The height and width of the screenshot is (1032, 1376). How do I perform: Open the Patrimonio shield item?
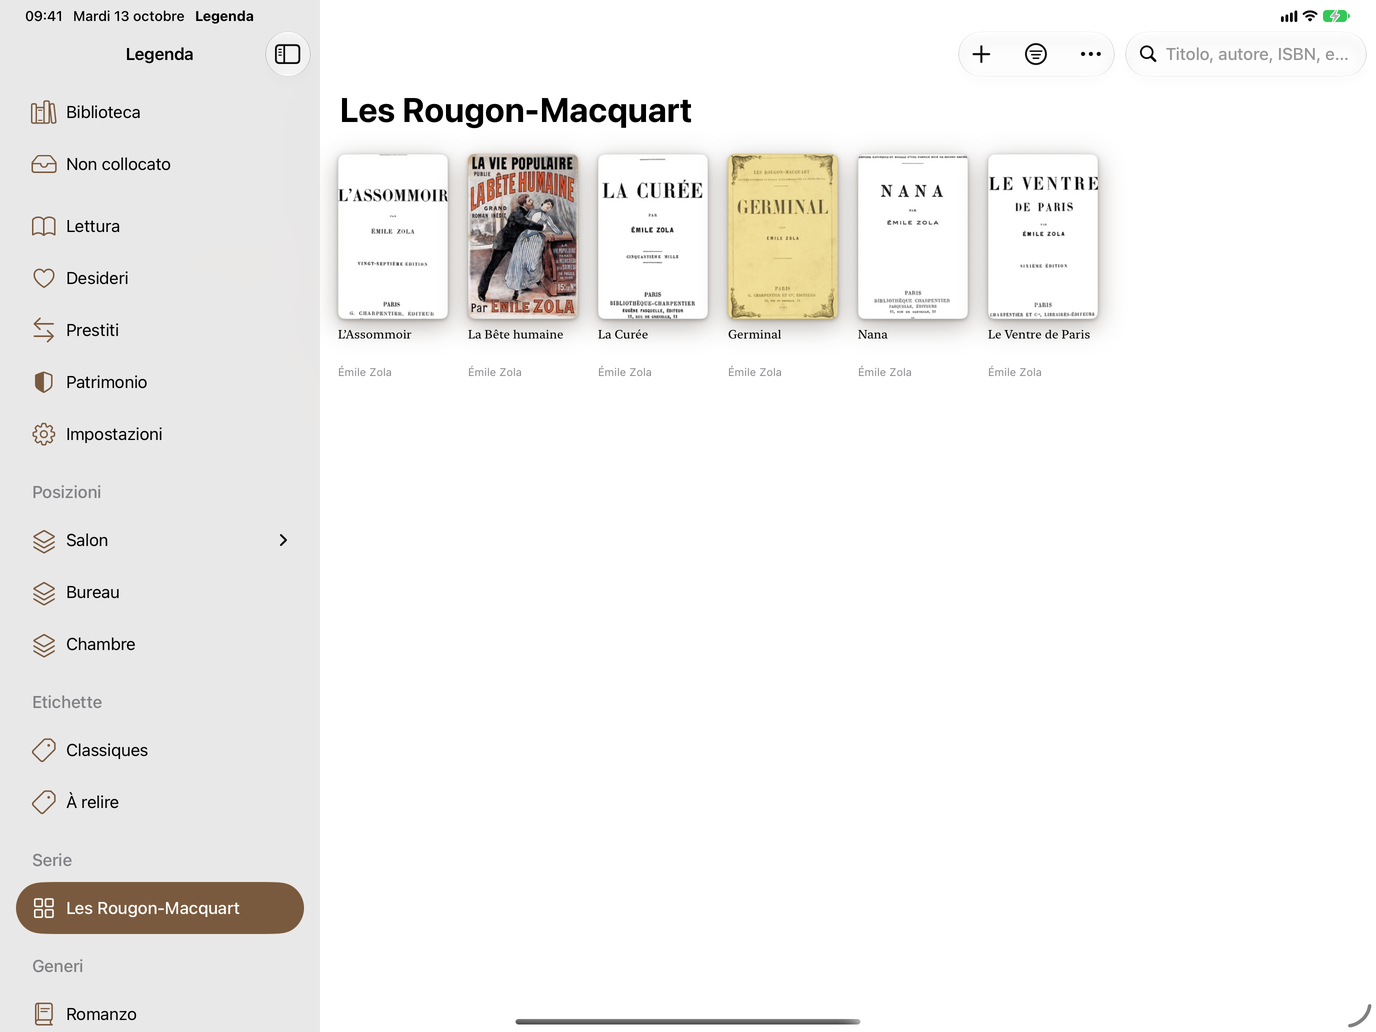click(160, 382)
